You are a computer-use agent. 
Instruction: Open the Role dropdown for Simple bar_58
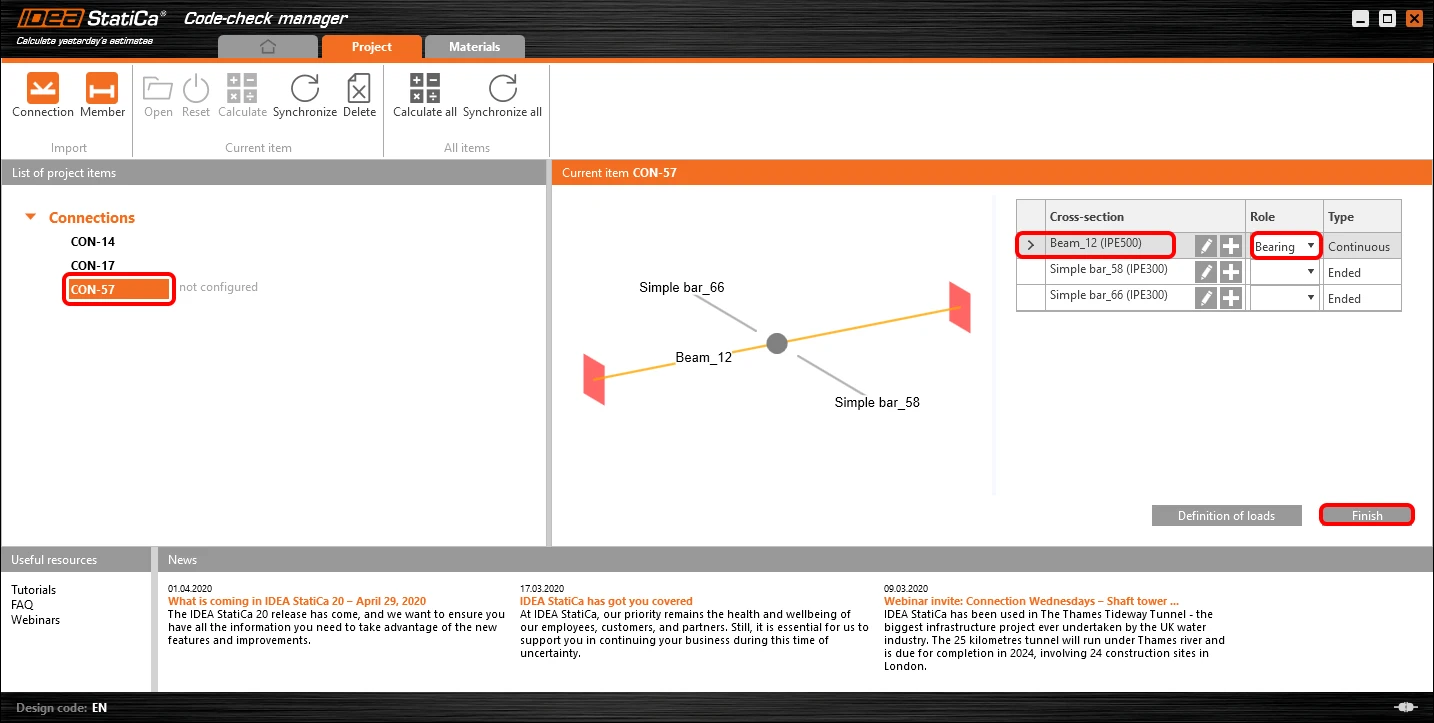tap(1285, 271)
